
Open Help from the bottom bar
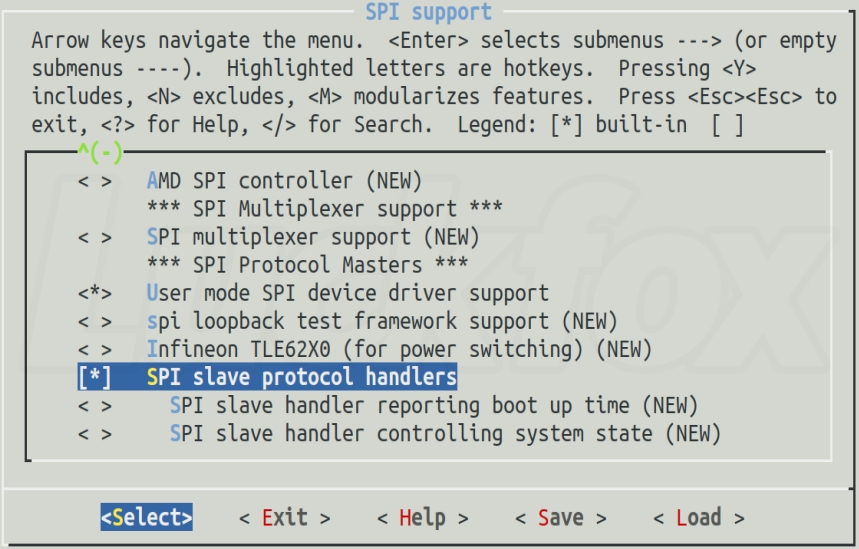pyautogui.click(x=422, y=518)
